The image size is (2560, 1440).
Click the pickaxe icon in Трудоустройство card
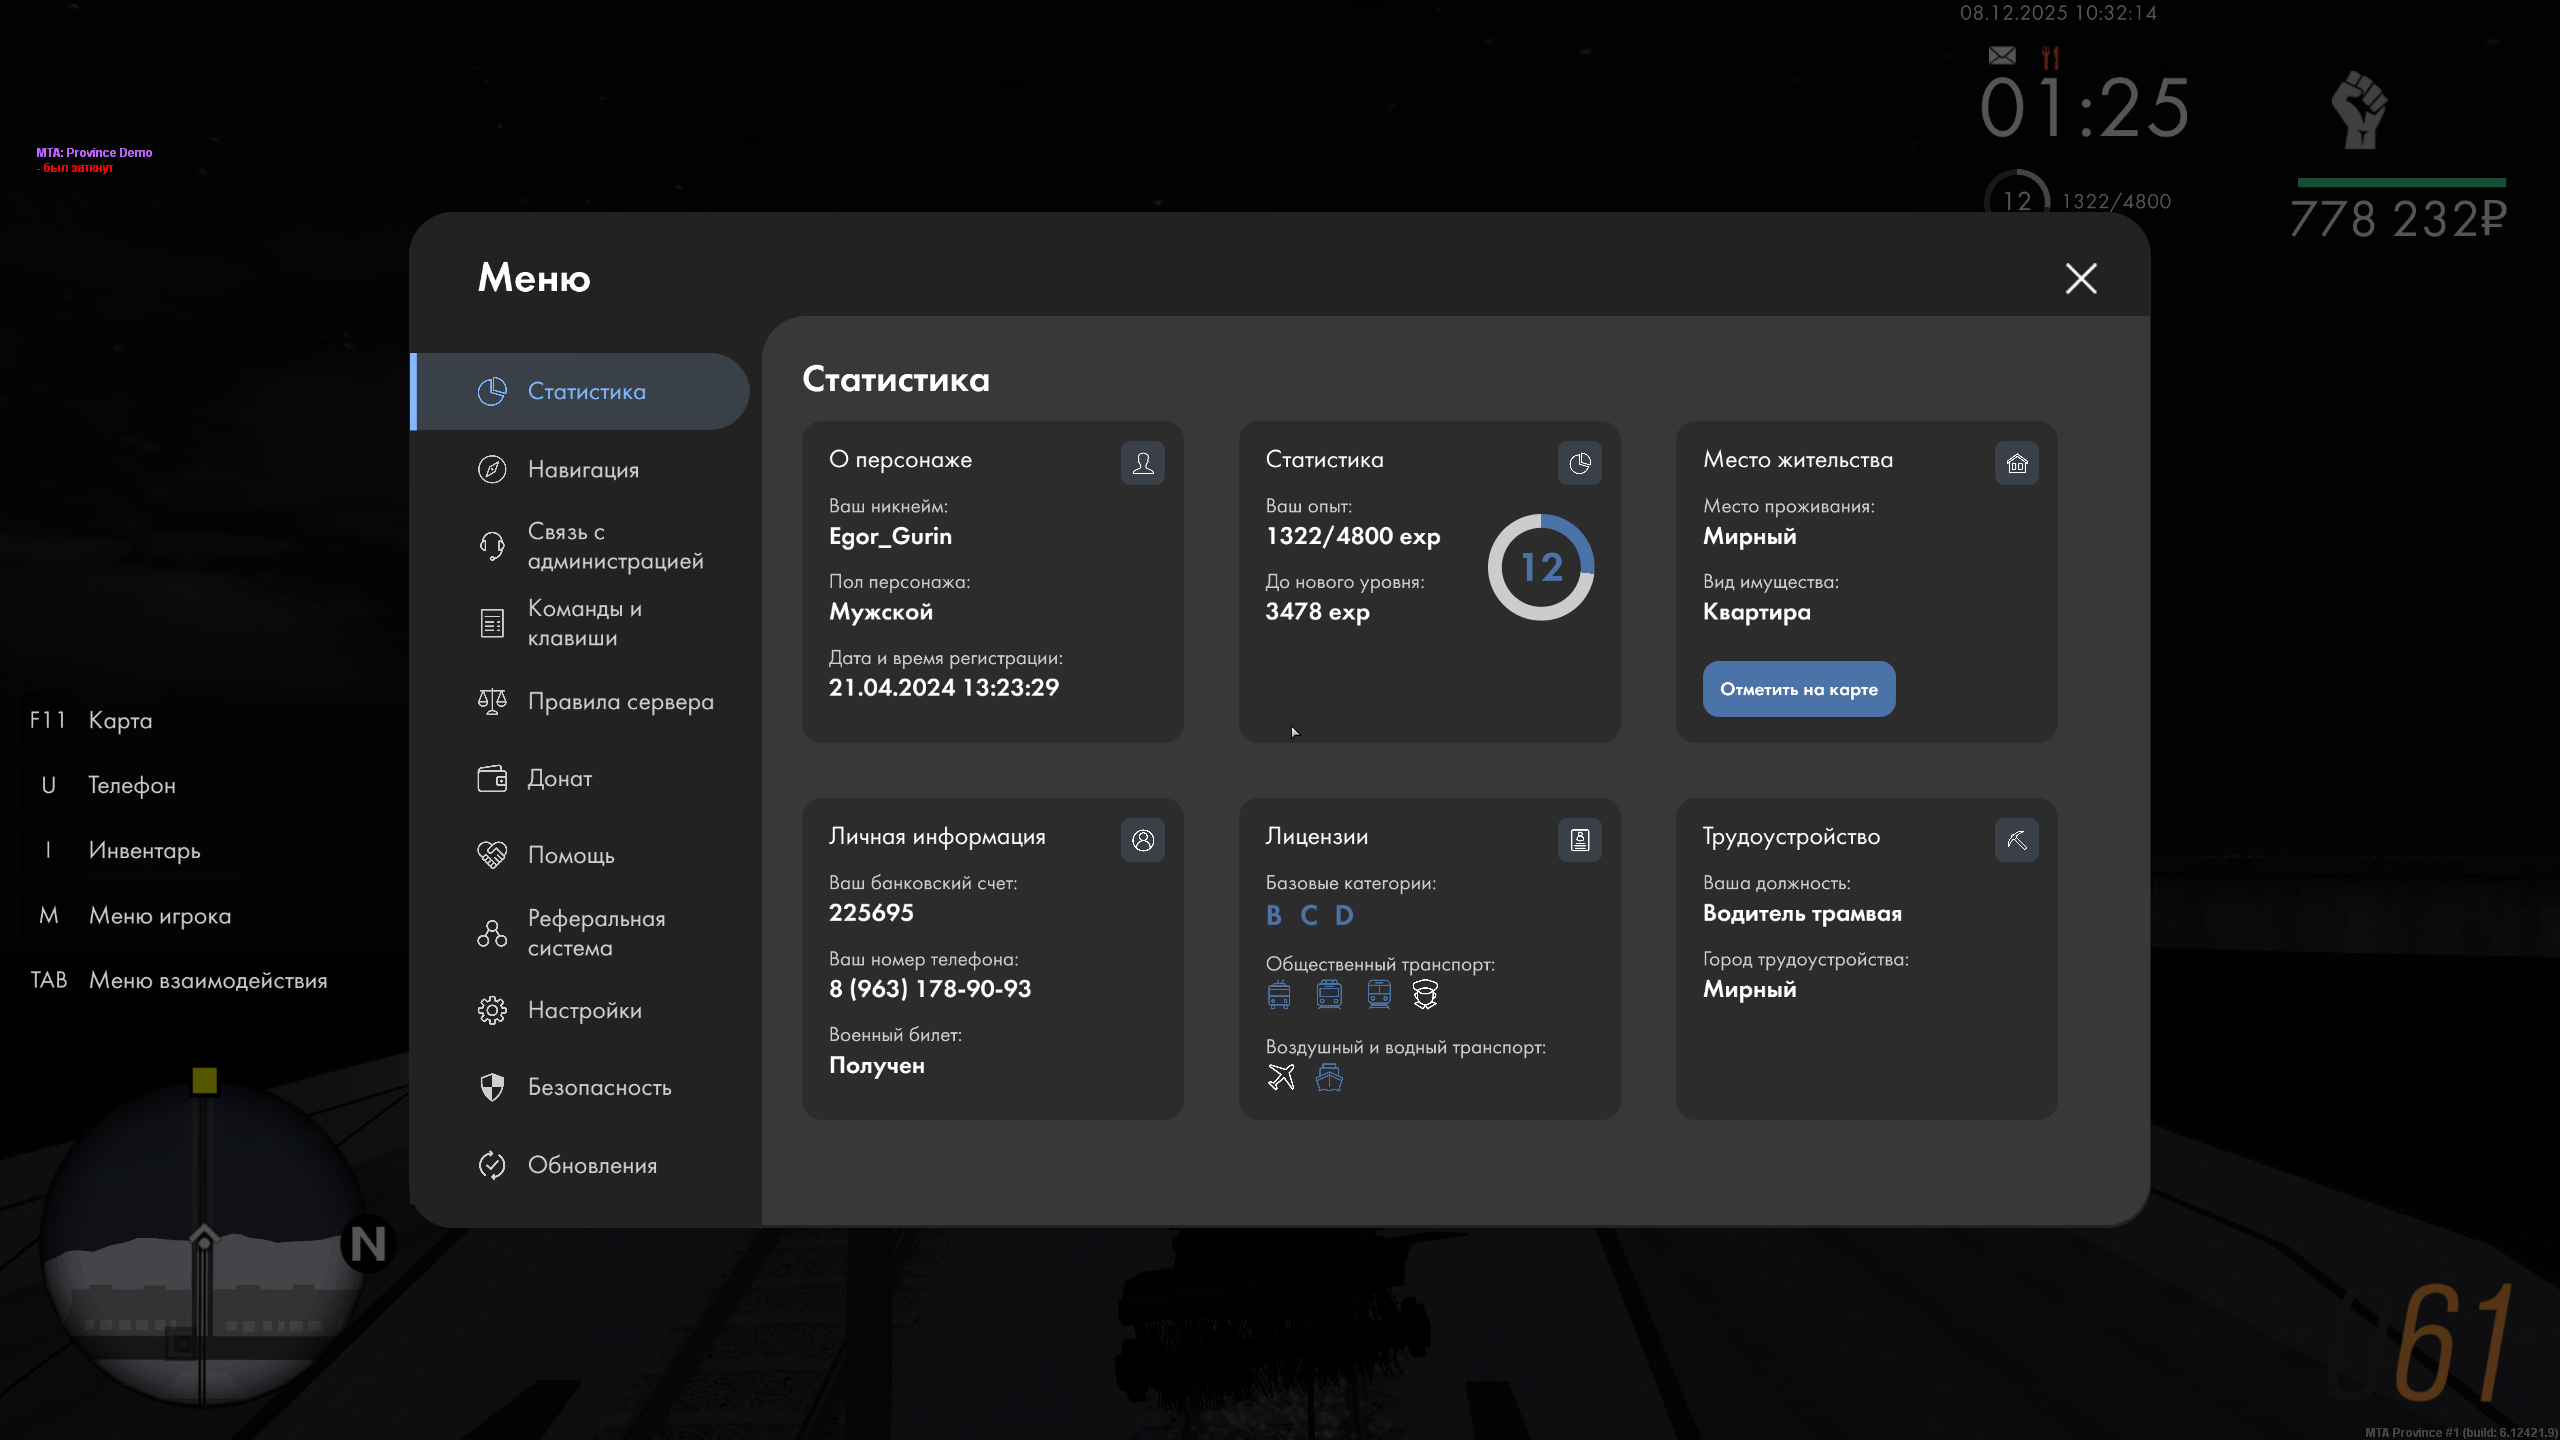[x=2016, y=840]
